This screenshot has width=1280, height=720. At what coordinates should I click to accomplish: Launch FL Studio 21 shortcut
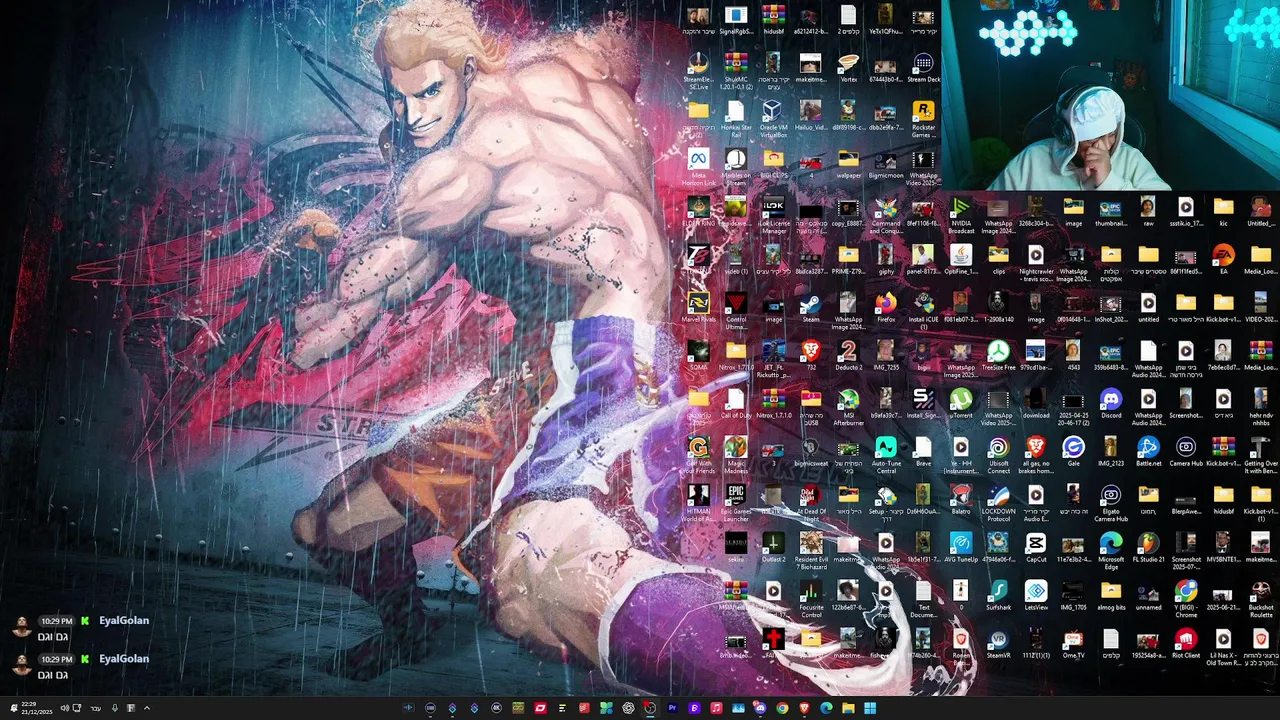(x=1148, y=547)
